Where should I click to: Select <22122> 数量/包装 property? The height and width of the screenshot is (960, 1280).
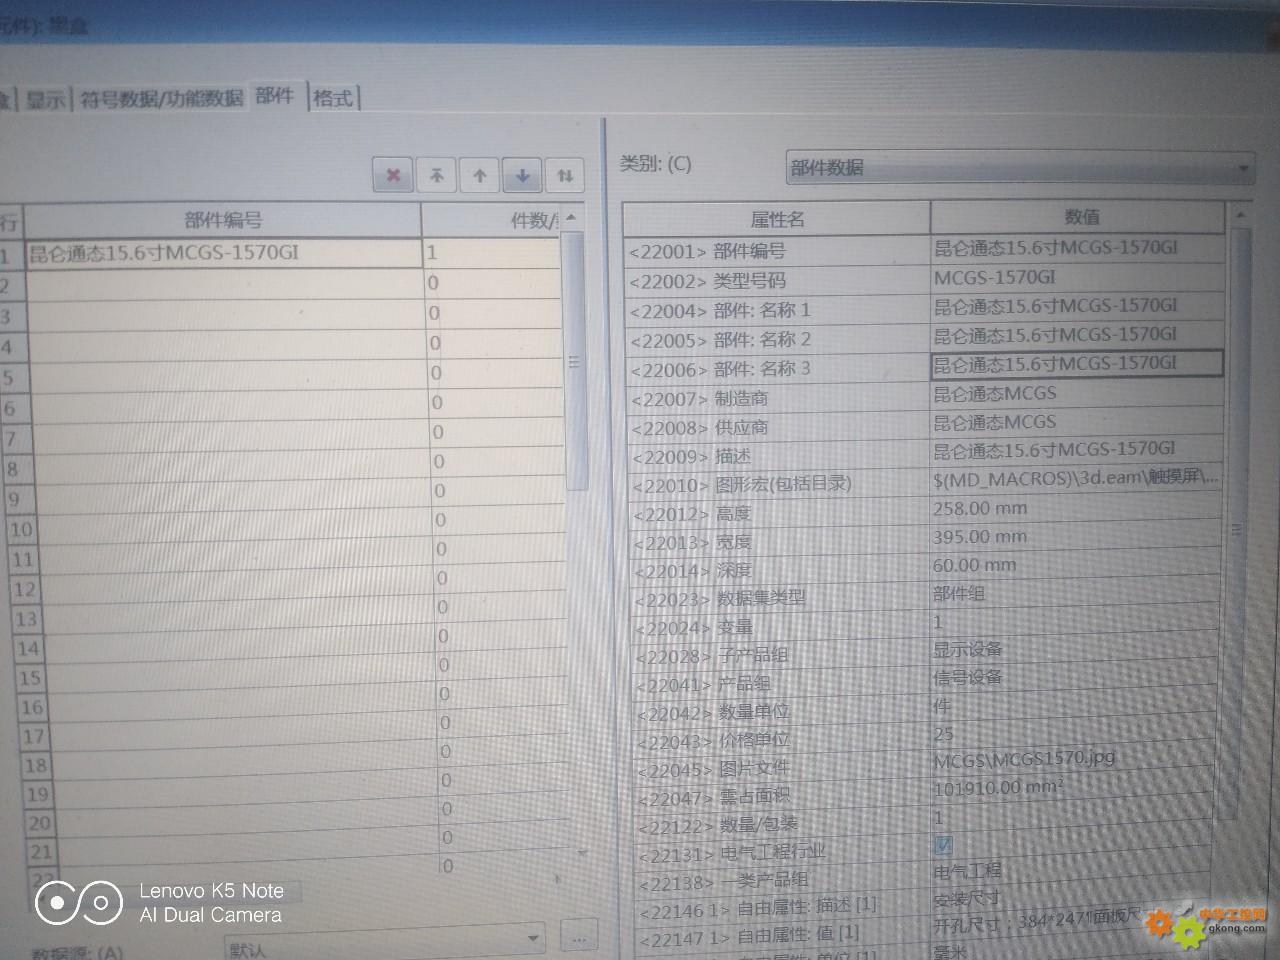tap(785, 825)
